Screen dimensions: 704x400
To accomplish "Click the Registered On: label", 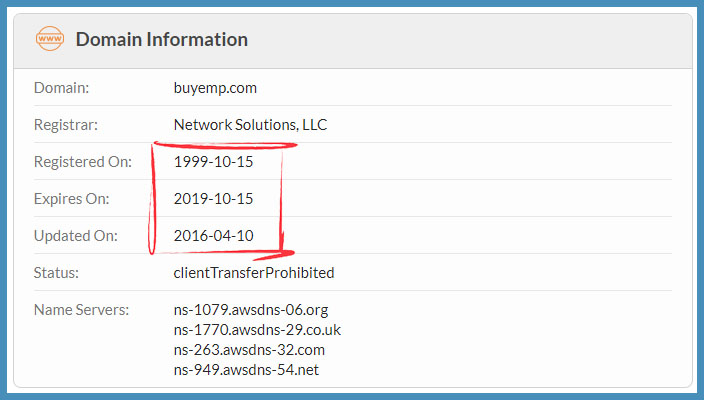I will (x=83, y=162).
